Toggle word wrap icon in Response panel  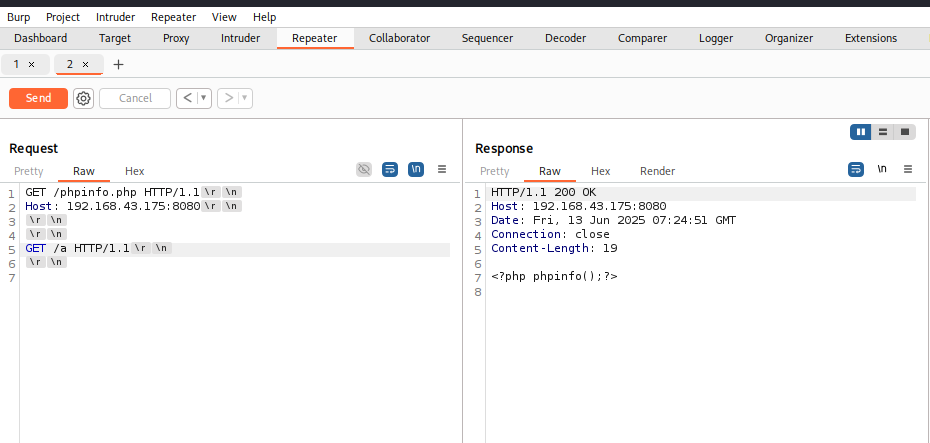856,170
